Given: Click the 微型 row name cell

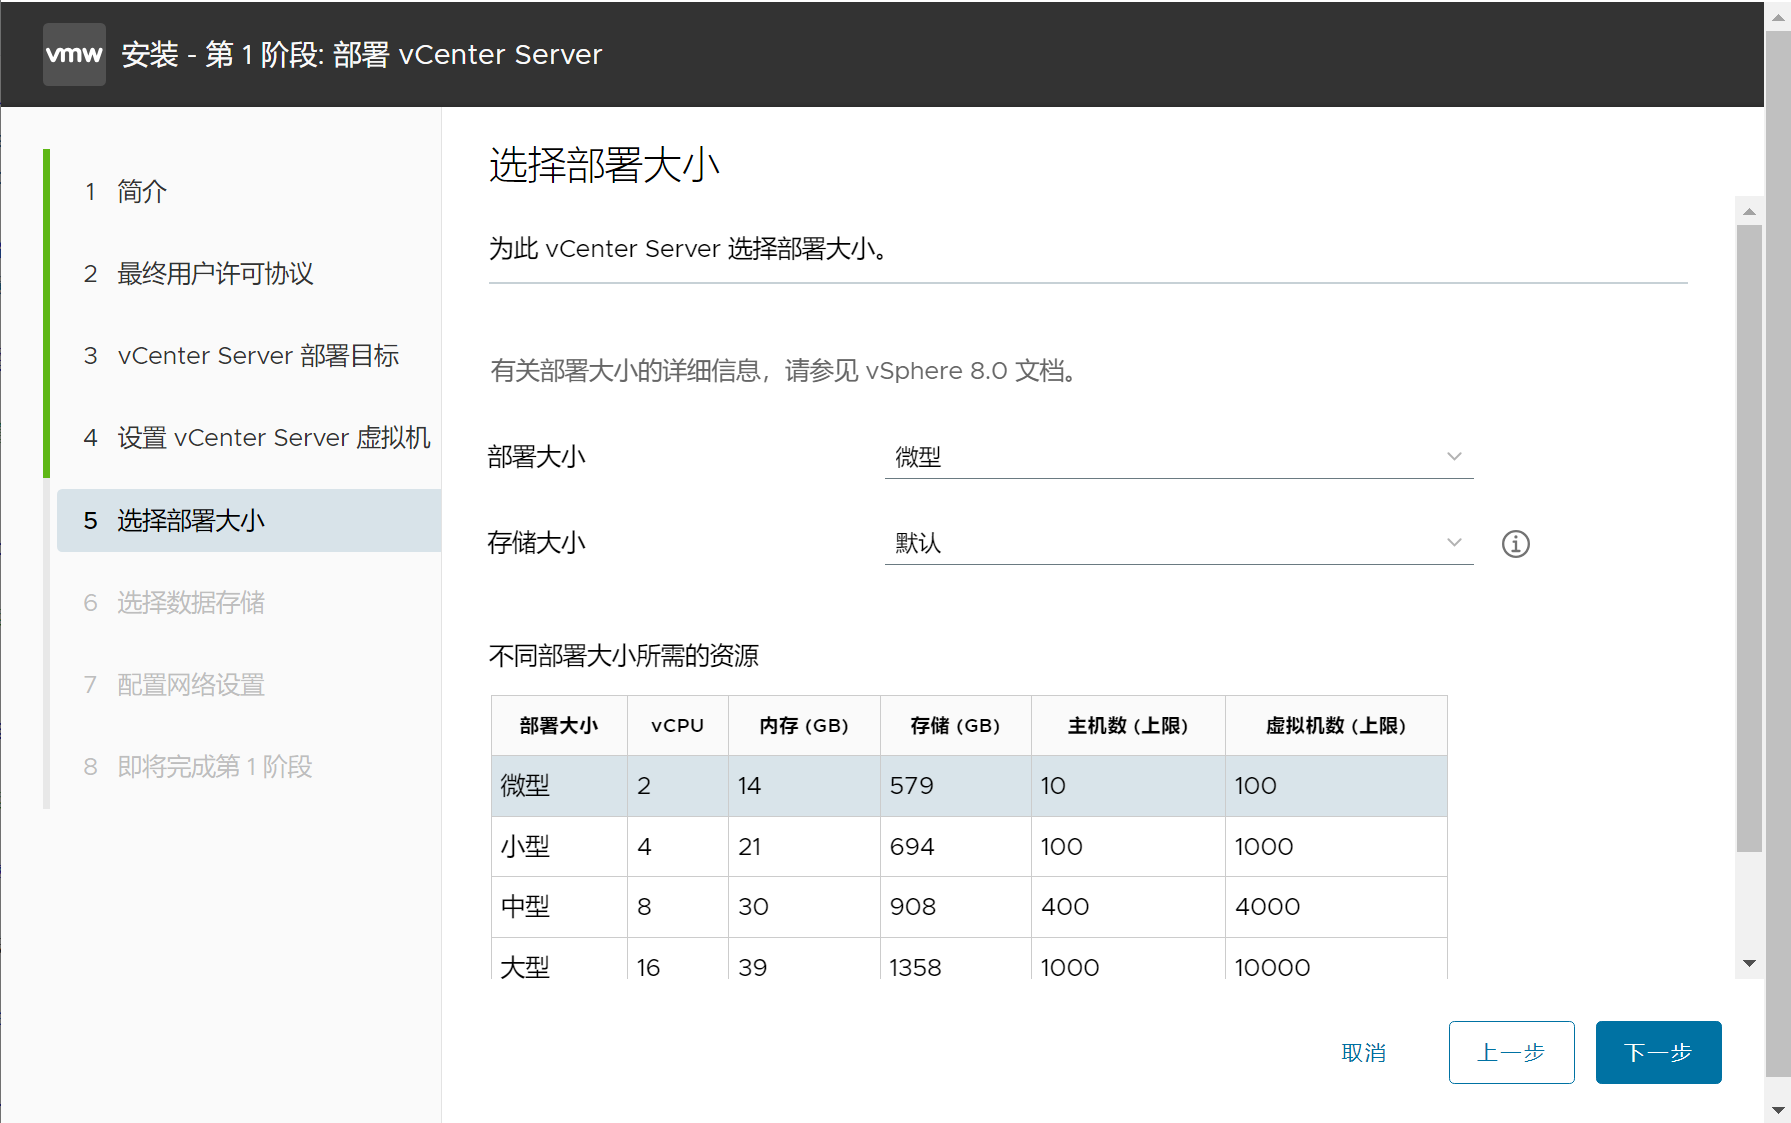Looking at the screenshot, I should 559,786.
